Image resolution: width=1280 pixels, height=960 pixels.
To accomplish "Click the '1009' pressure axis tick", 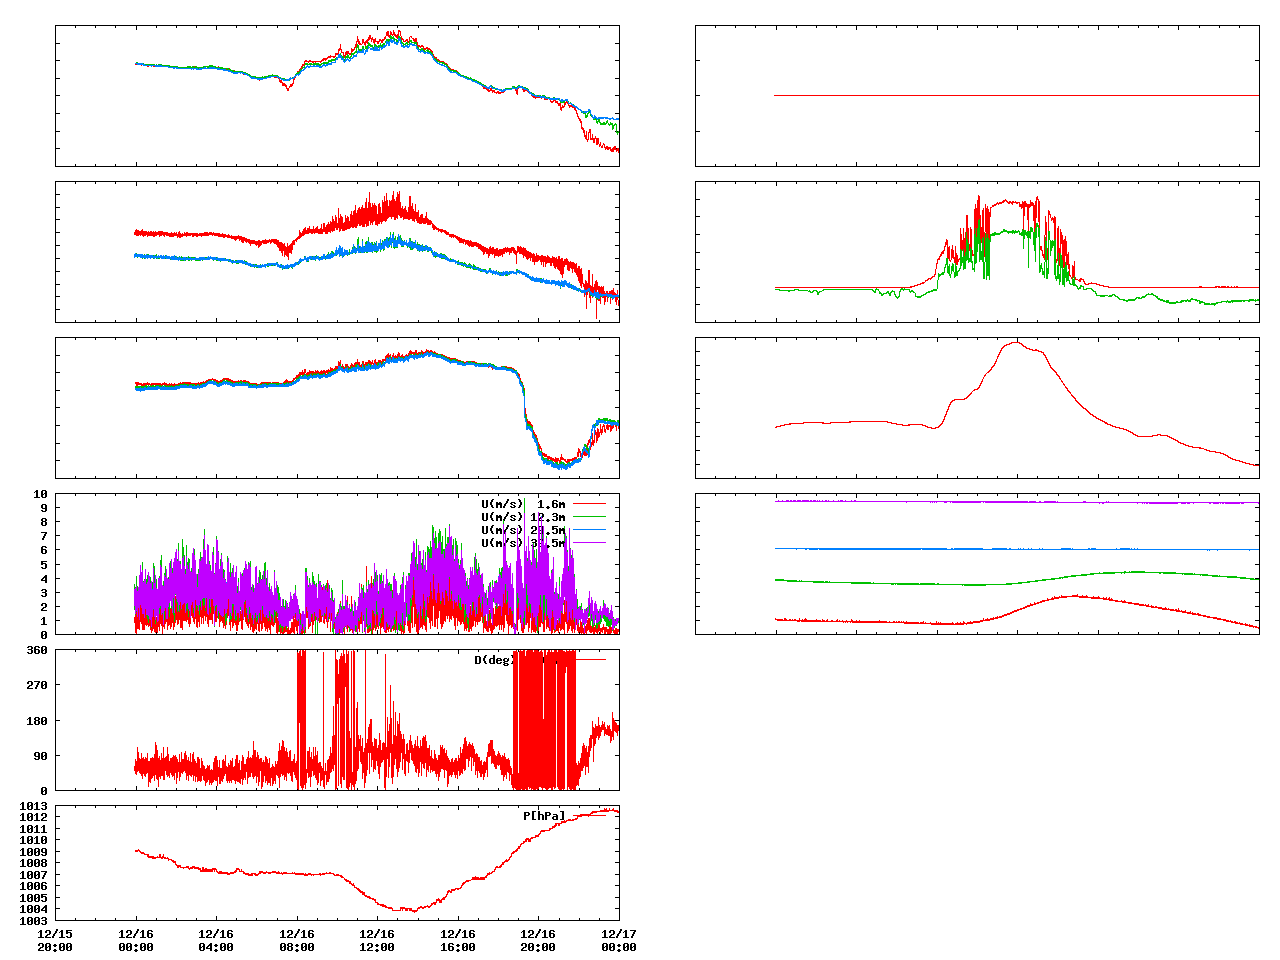I will tap(34, 852).
